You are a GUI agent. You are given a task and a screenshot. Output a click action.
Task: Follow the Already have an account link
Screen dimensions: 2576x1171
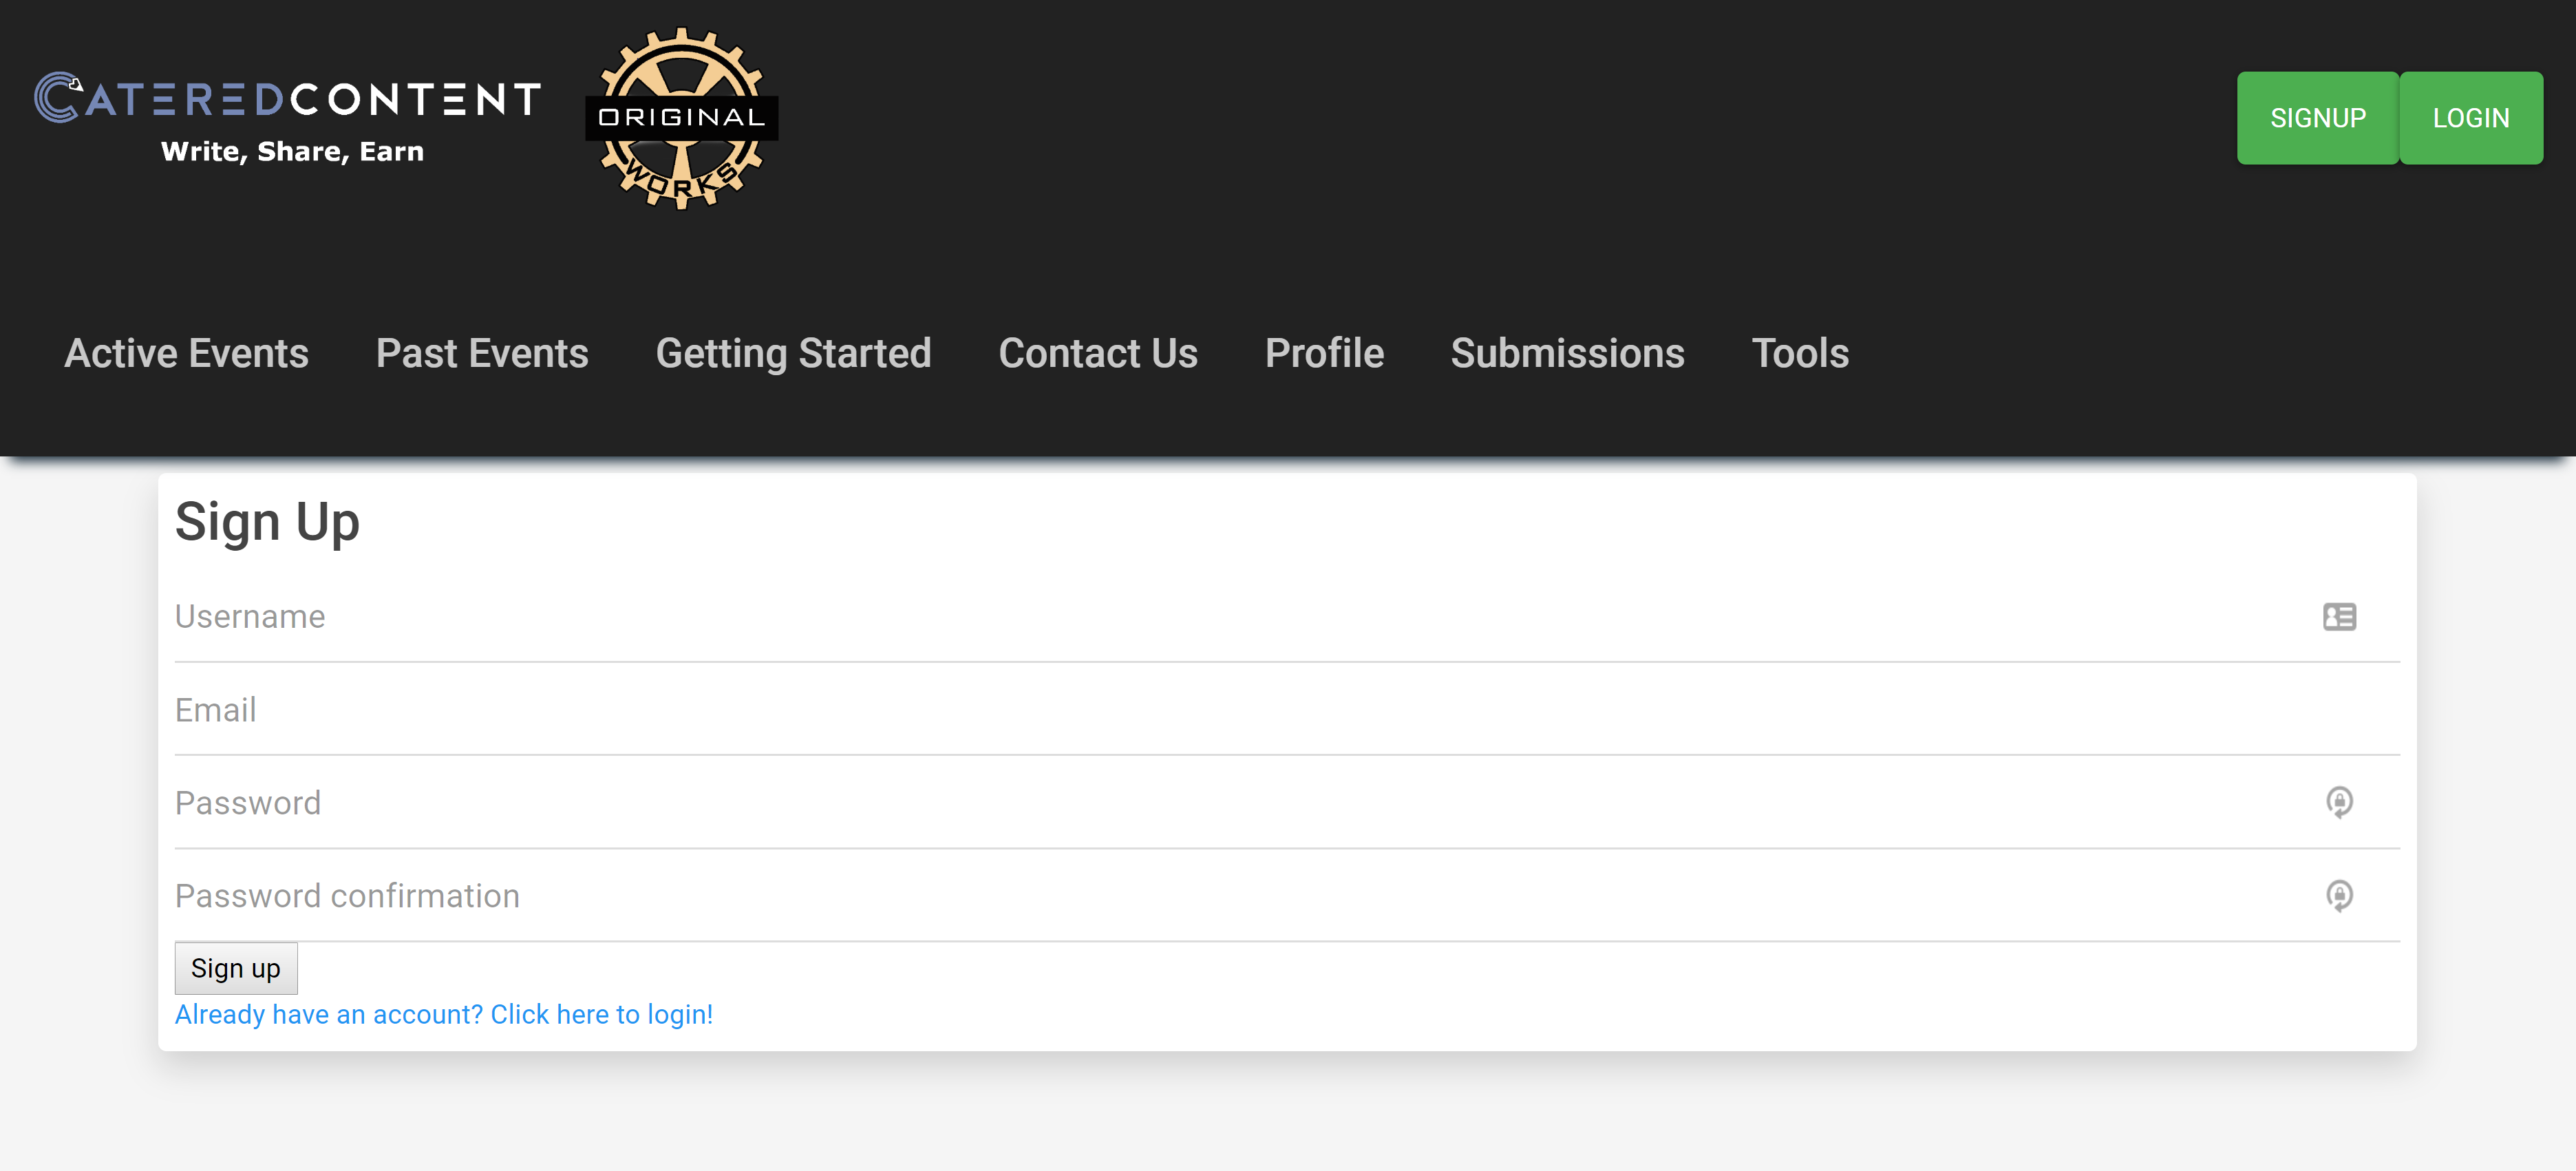(444, 1014)
